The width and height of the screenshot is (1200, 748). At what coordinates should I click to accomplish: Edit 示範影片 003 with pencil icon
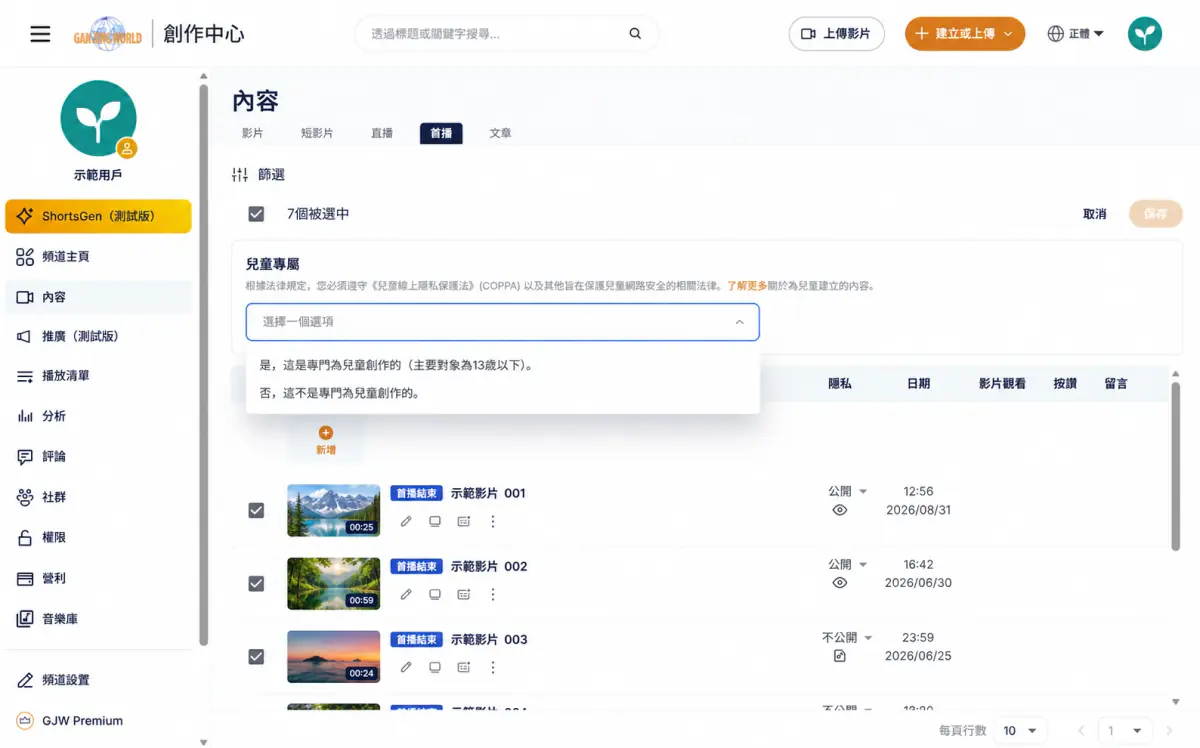pyautogui.click(x=406, y=667)
